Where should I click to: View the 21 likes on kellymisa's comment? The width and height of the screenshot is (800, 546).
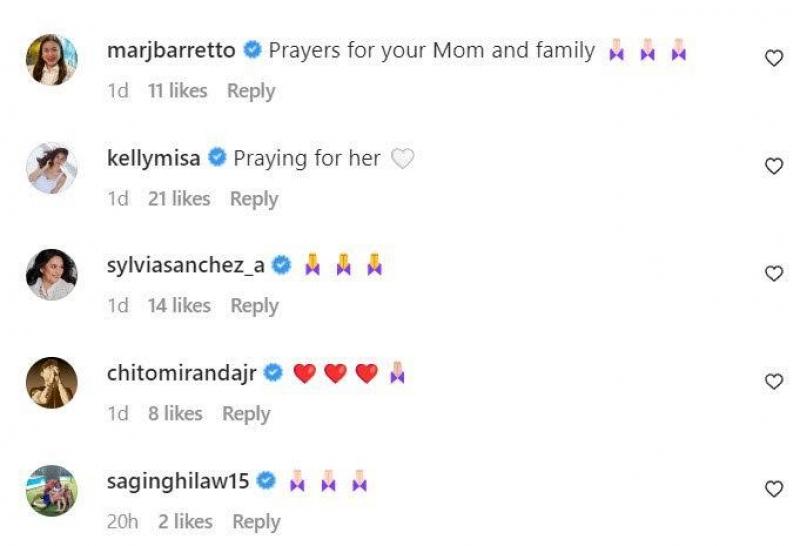click(x=178, y=199)
